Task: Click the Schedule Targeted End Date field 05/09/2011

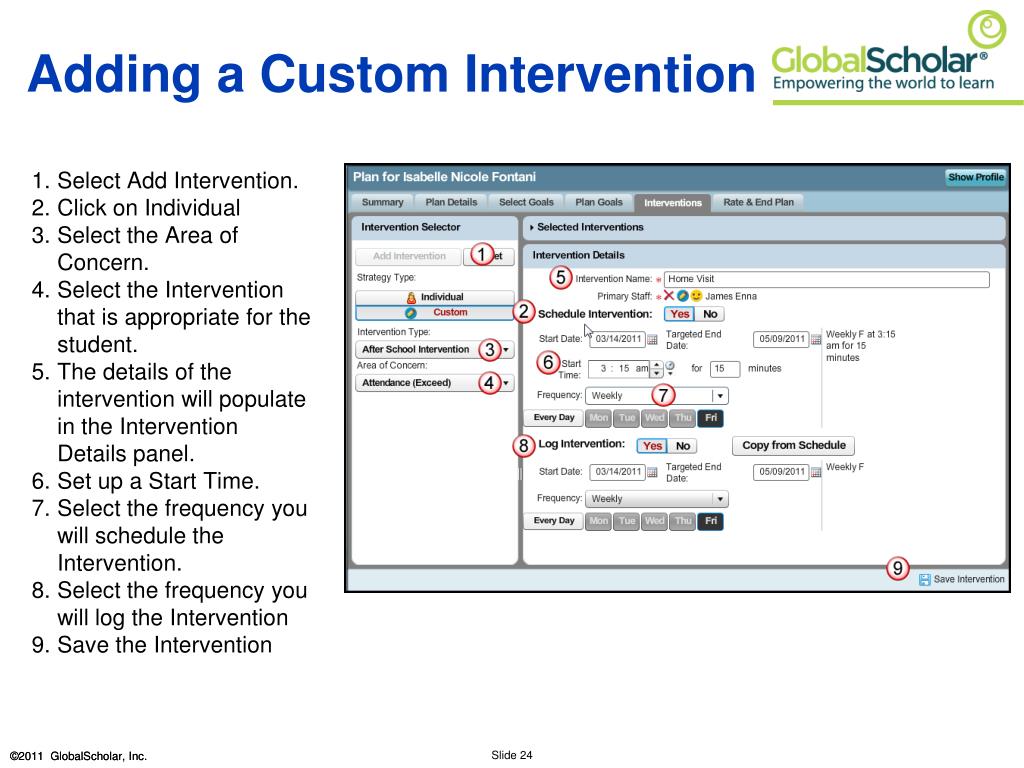Action: 782,340
